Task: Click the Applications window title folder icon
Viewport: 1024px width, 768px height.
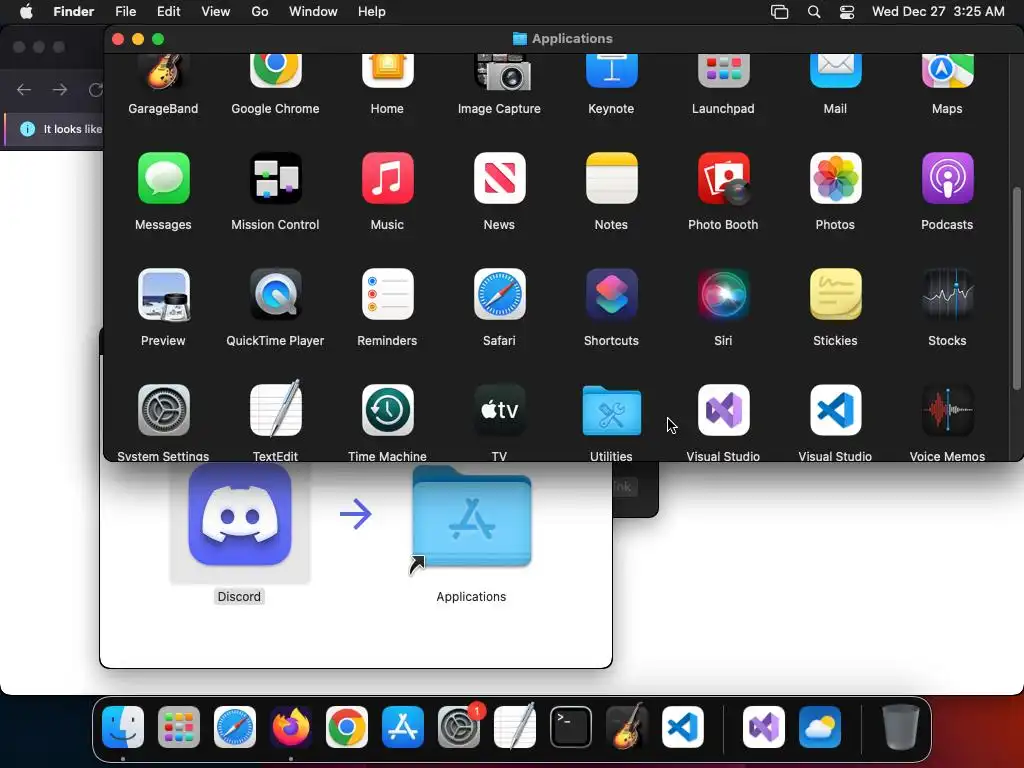Action: (x=520, y=39)
